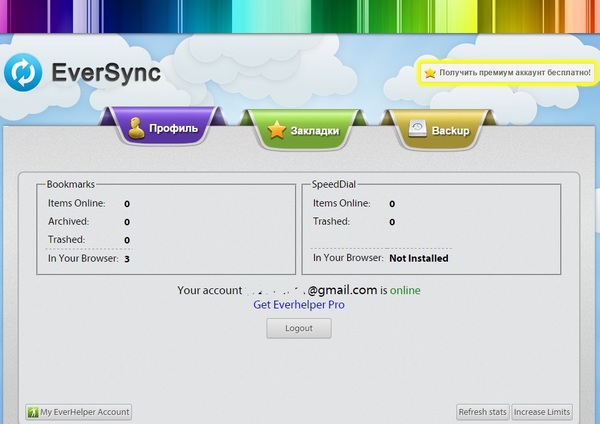Click the disk drive icon on Backup tab

point(418,129)
